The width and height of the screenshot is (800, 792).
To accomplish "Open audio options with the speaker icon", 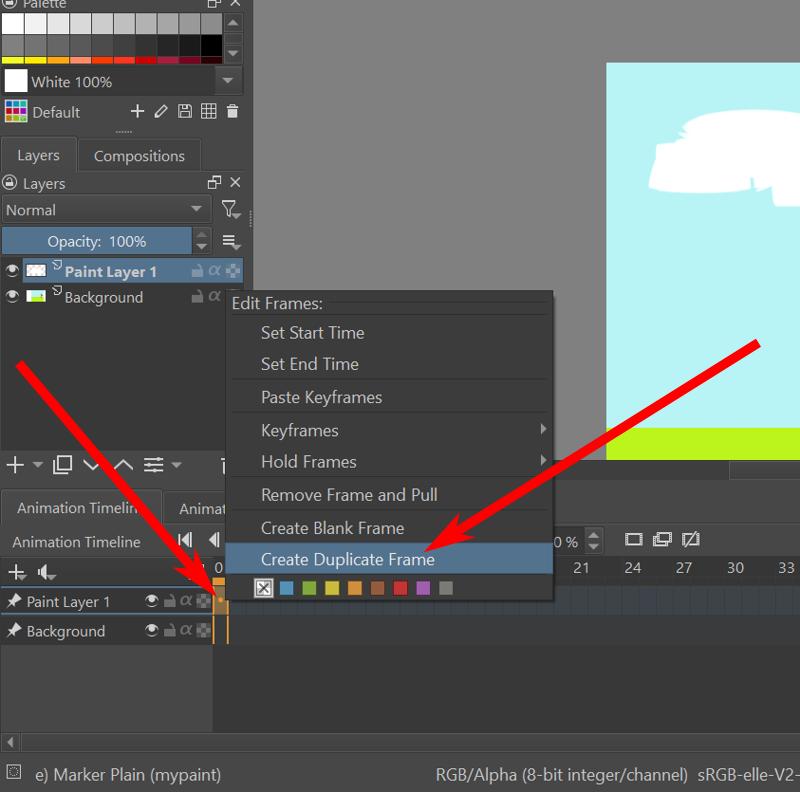I will (44, 573).
